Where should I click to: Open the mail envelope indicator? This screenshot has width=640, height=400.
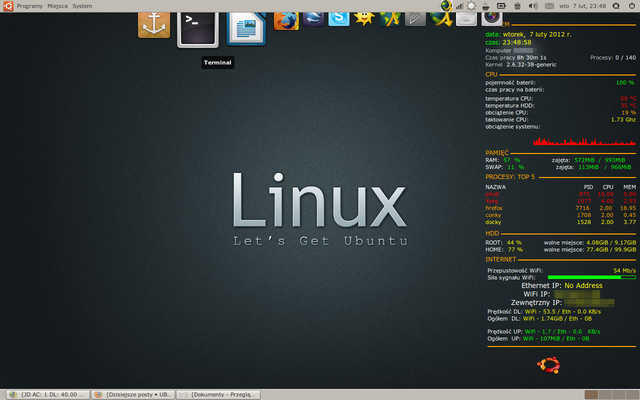tap(549, 6)
